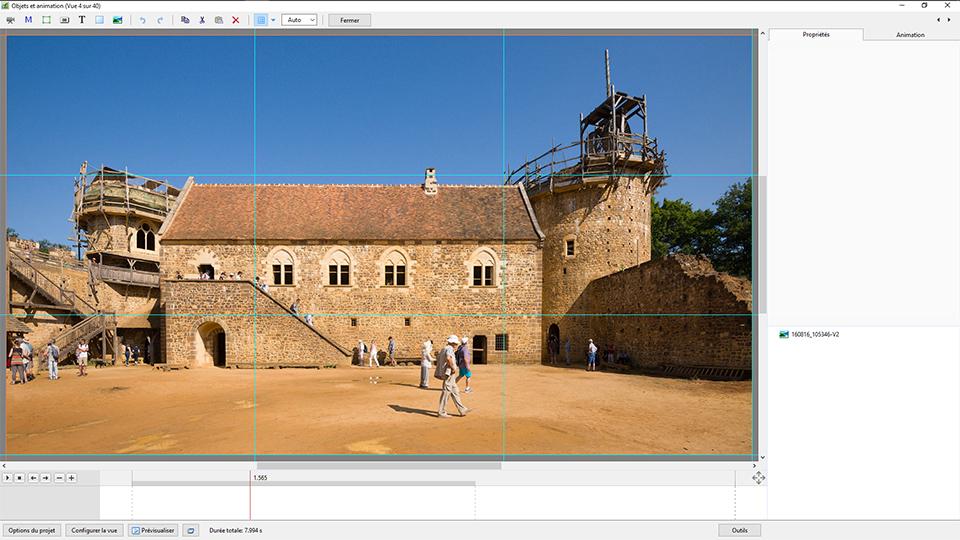The image size is (960, 540).
Task: Open the Outils button
Action: click(x=740, y=530)
